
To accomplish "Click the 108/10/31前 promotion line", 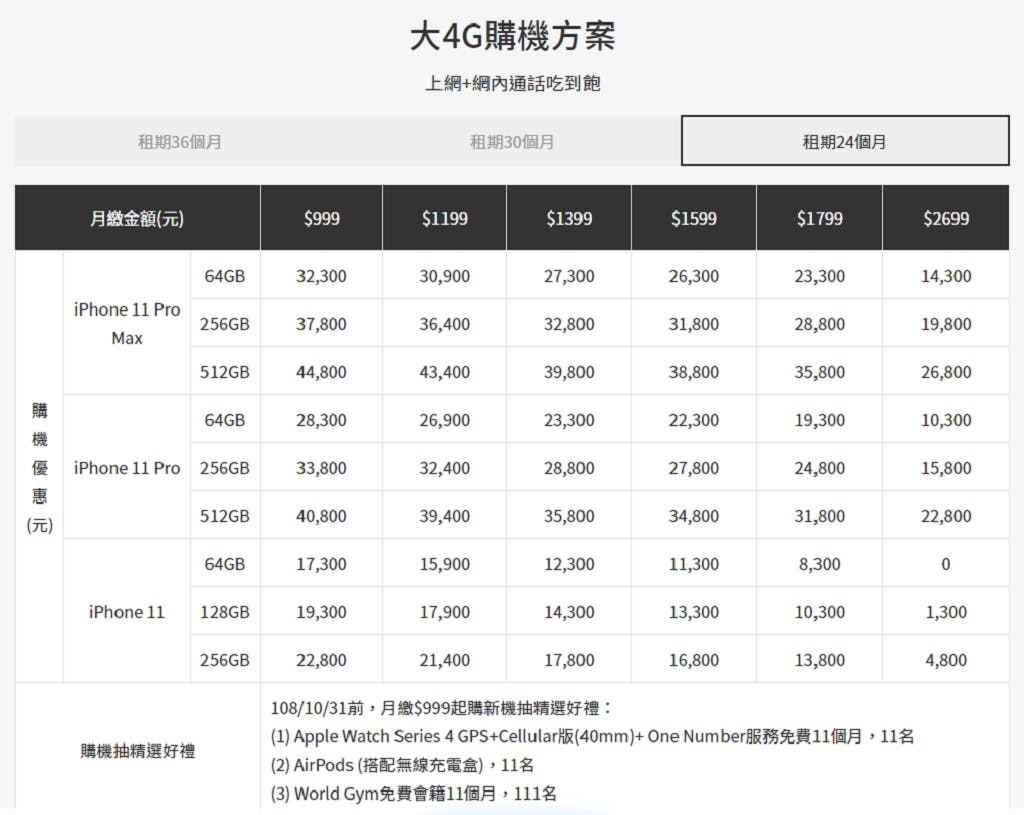I will (441, 708).
